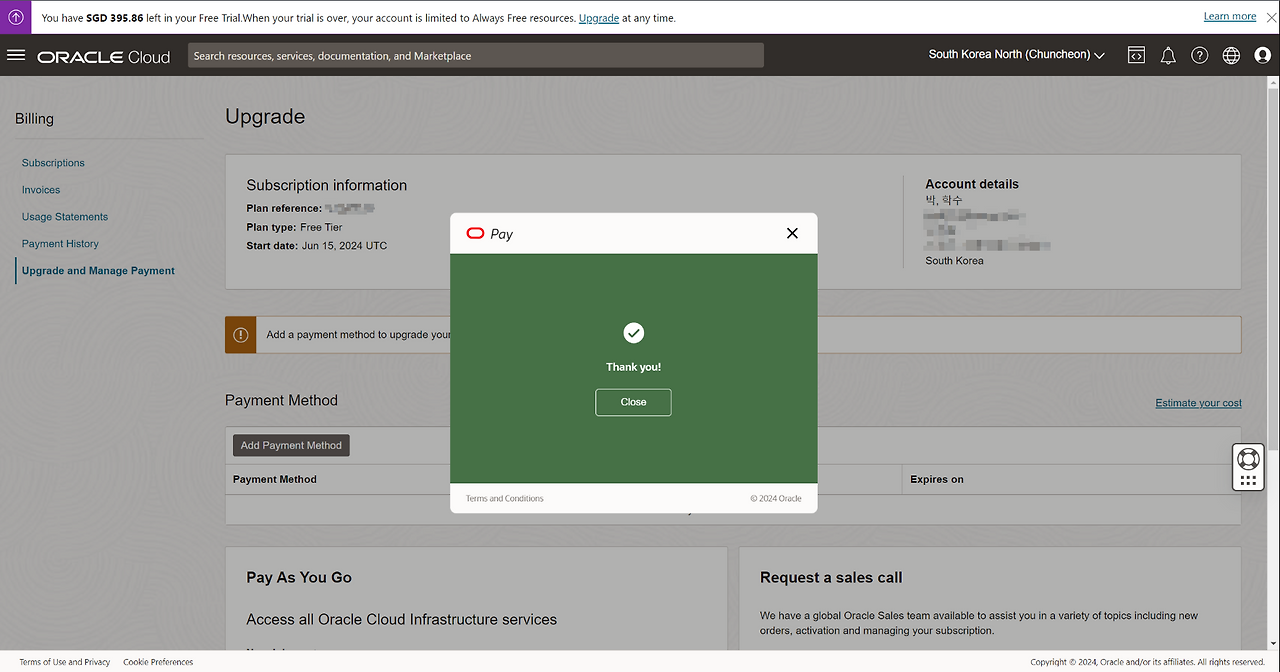Viewport: 1280px width, 672px height.
Task: Follow the Upgrade link in trial banner
Action: coord(599,18)
